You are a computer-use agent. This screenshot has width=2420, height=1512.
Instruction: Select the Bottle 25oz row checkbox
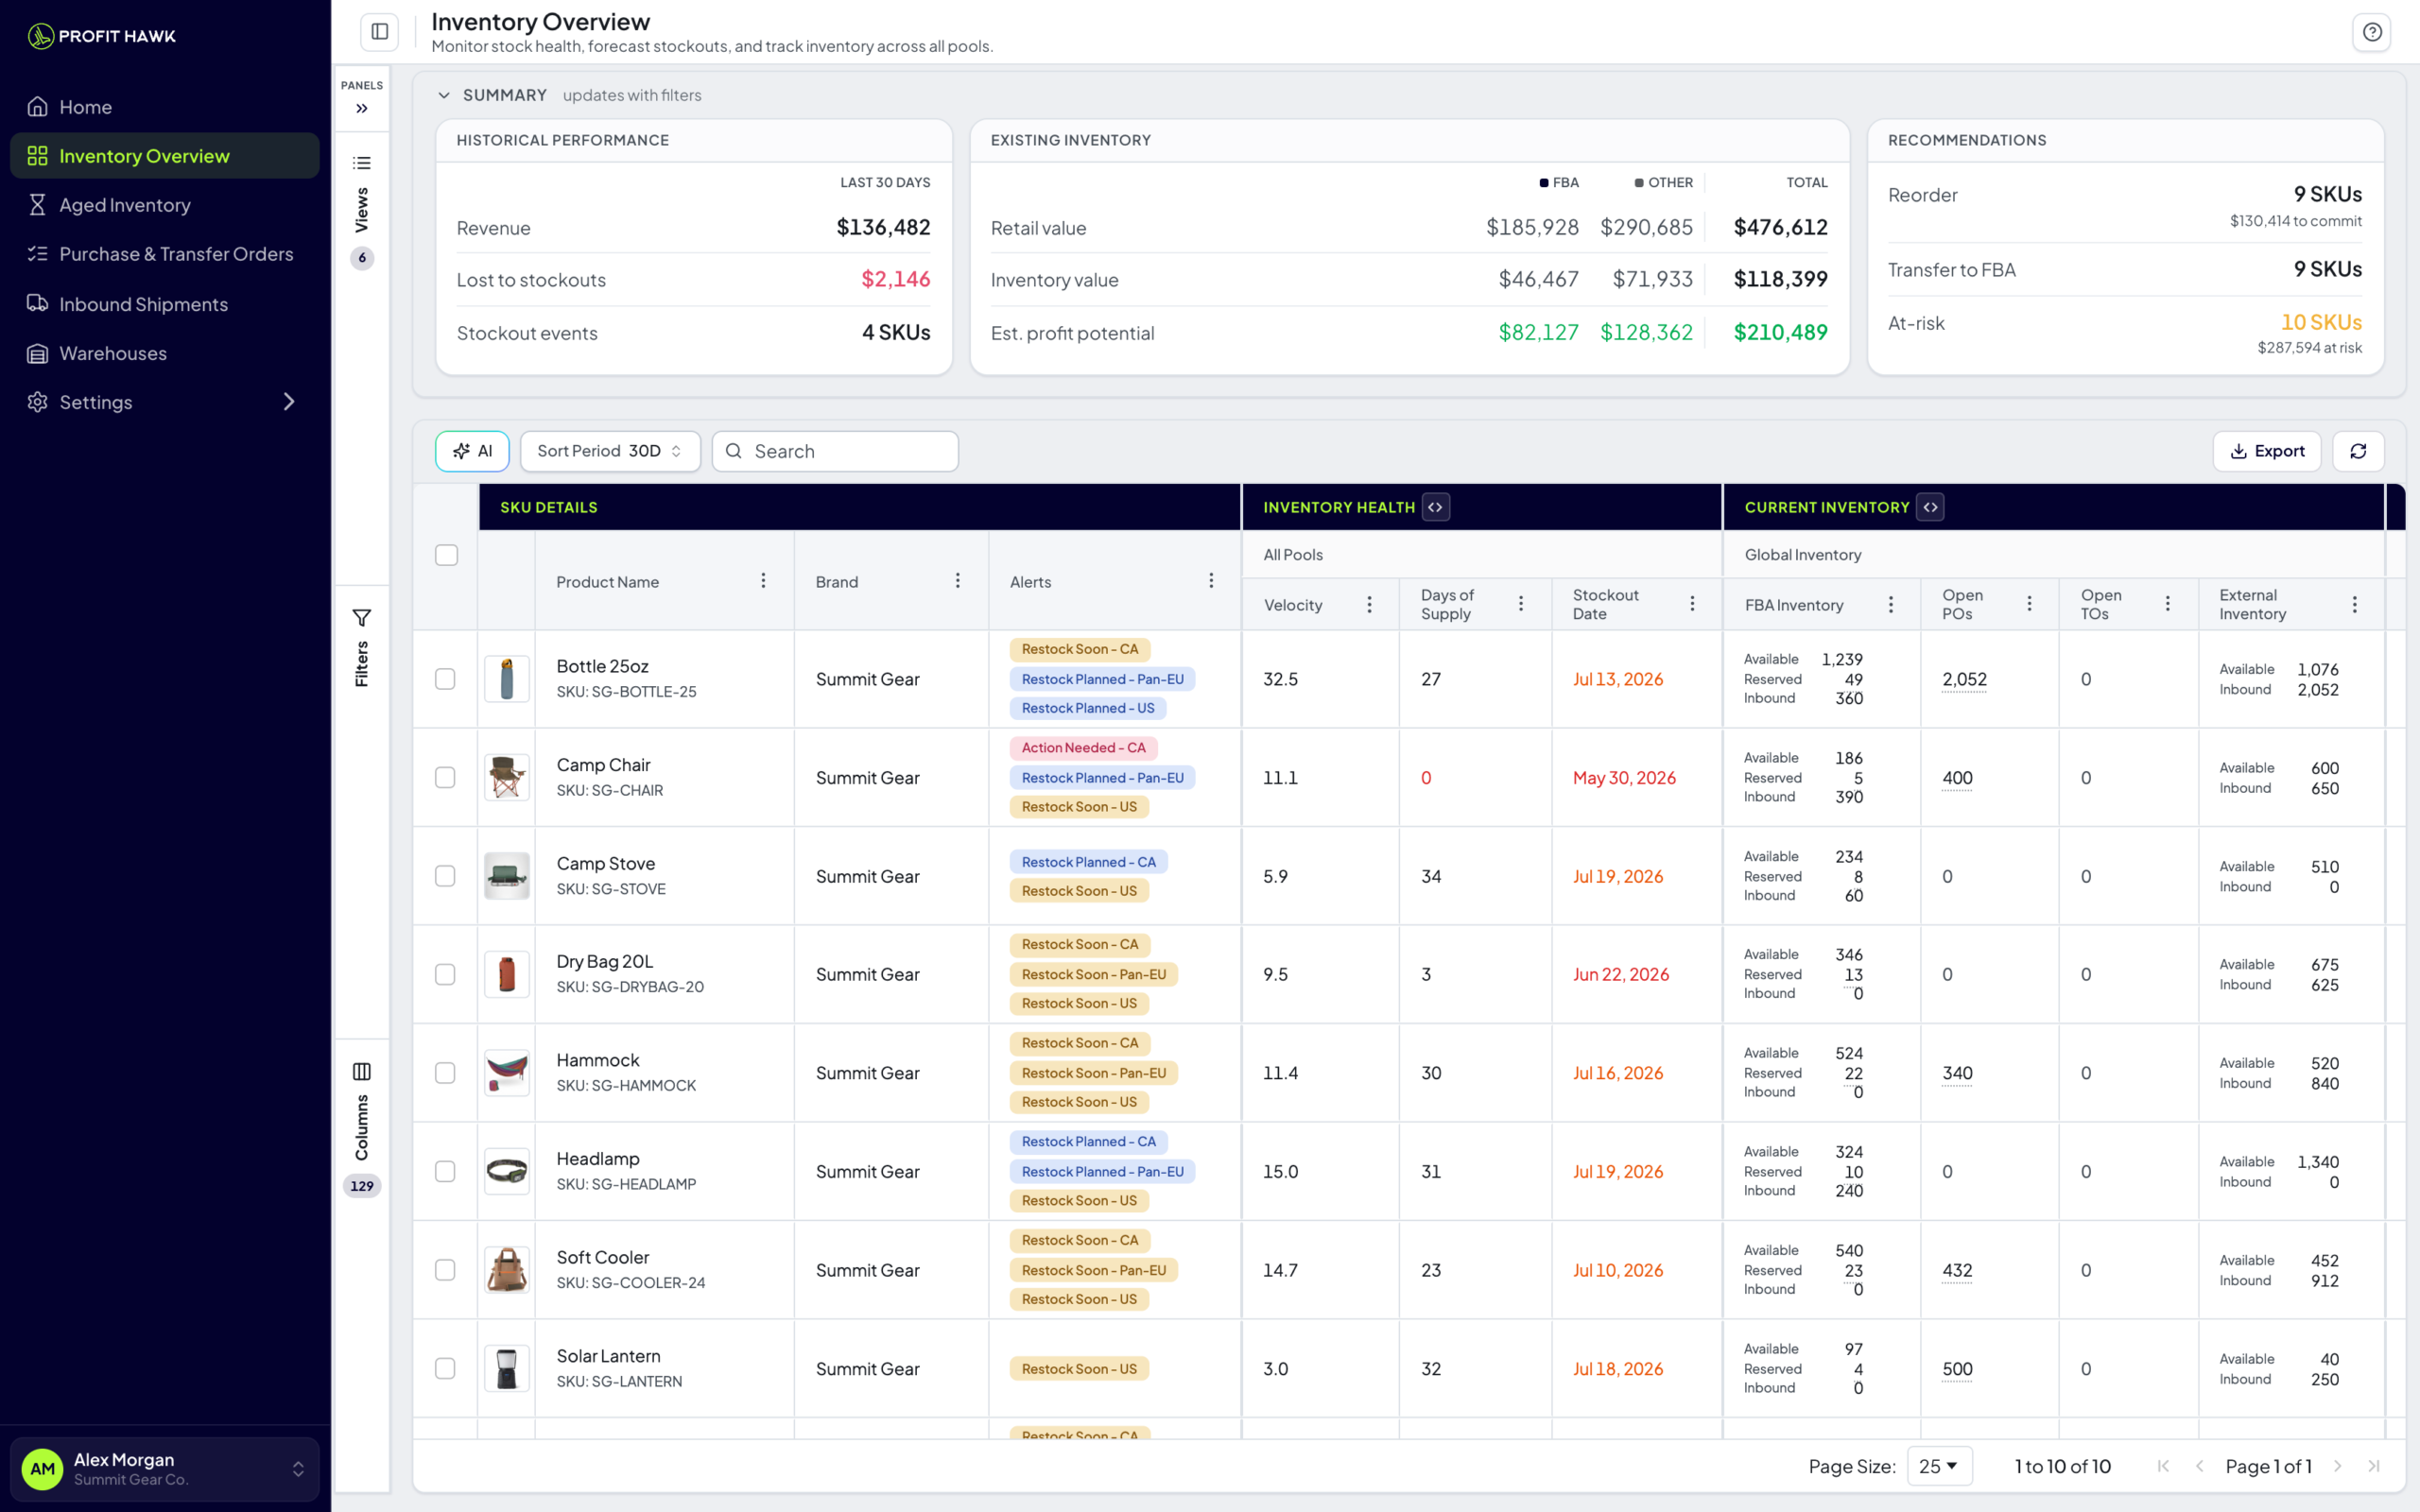445,679
